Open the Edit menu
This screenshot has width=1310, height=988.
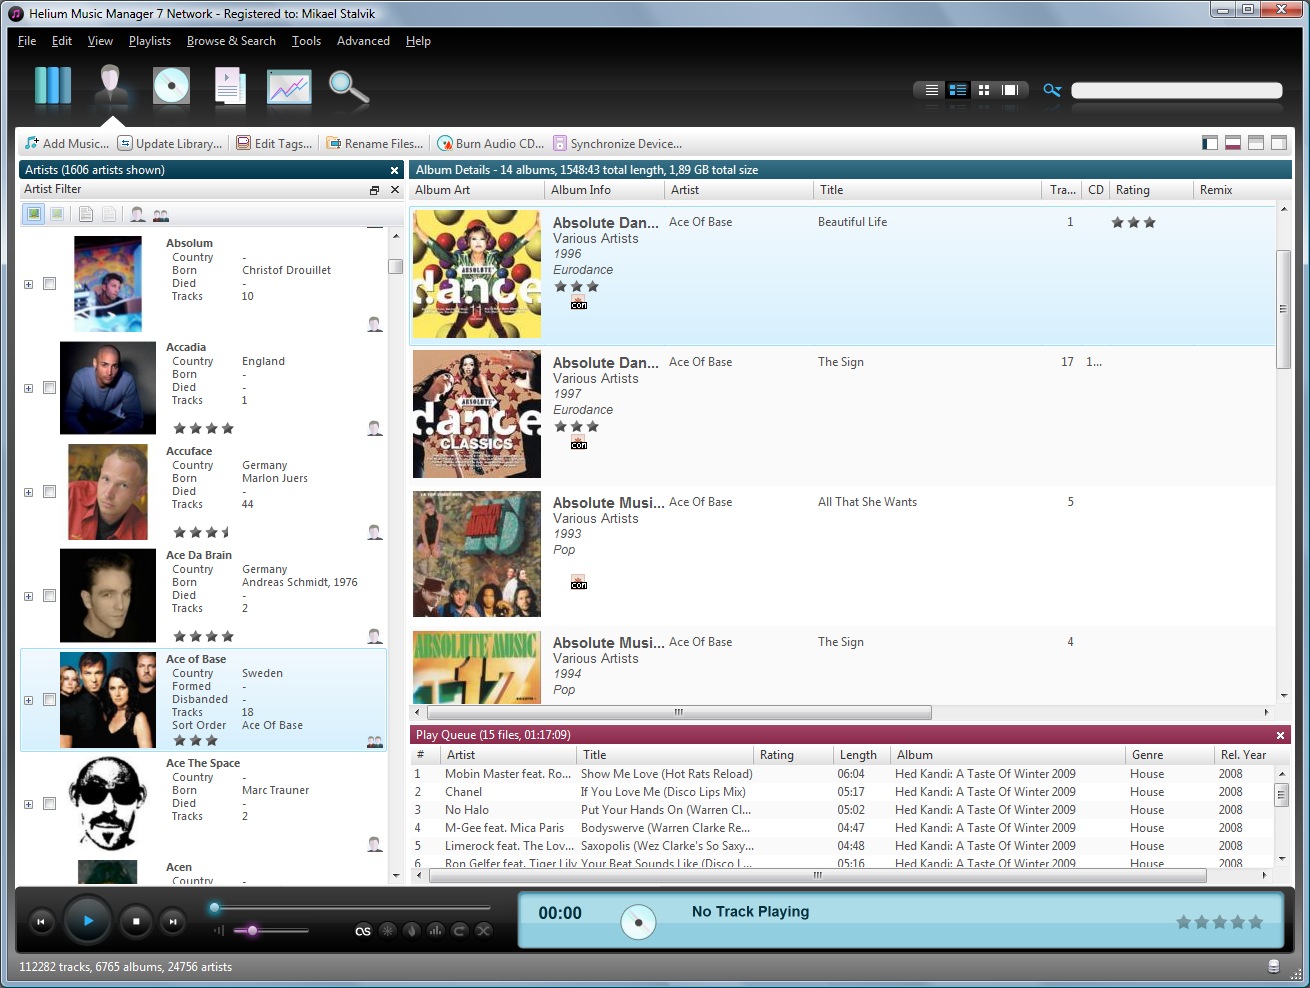pyautogui.click(x=62, y=41)
